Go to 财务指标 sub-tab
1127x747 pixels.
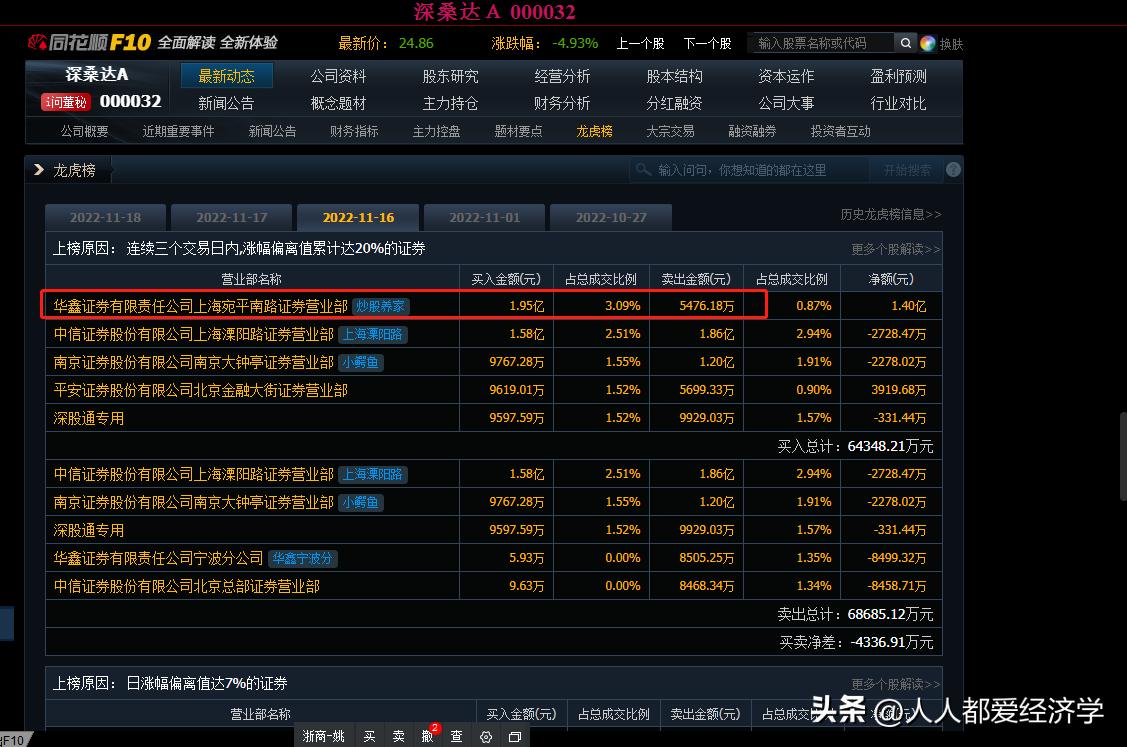tap(354, 132)
